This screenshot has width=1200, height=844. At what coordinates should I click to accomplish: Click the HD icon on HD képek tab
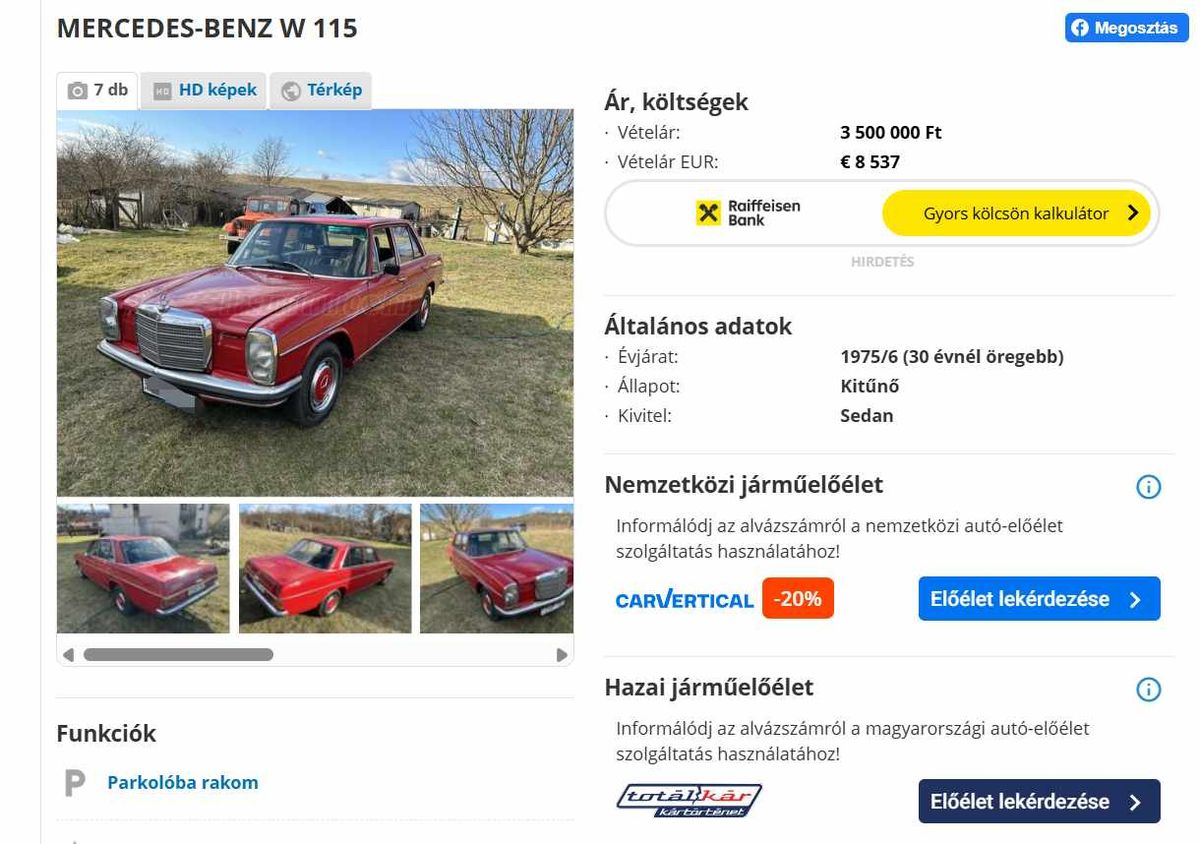[163, 91]
